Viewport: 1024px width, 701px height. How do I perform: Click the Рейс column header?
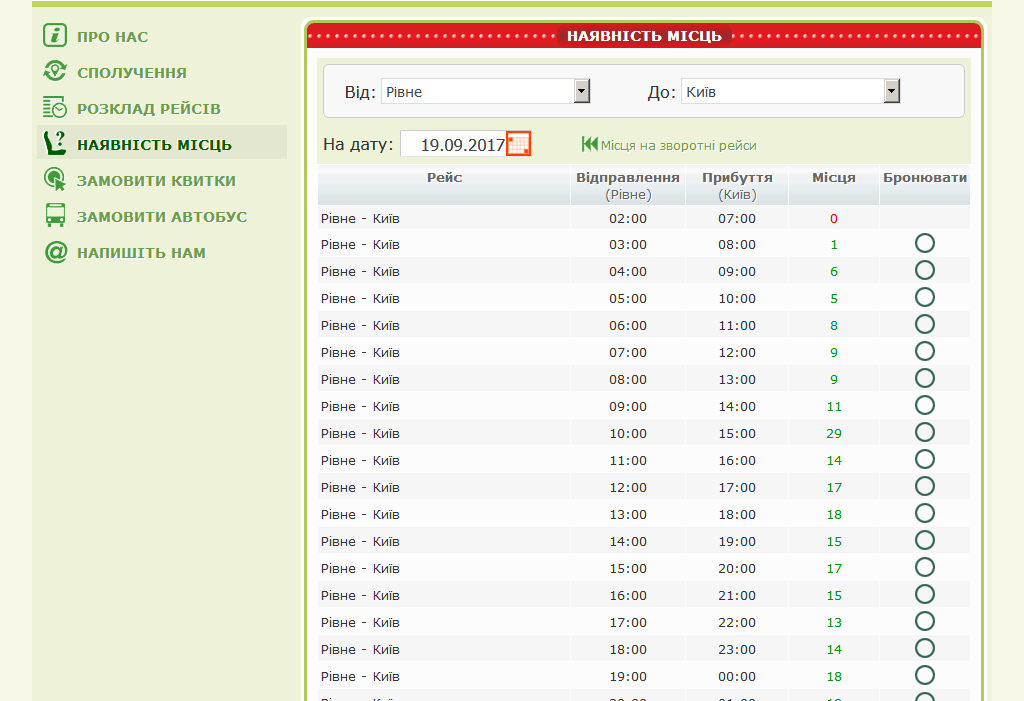point(444,186)
